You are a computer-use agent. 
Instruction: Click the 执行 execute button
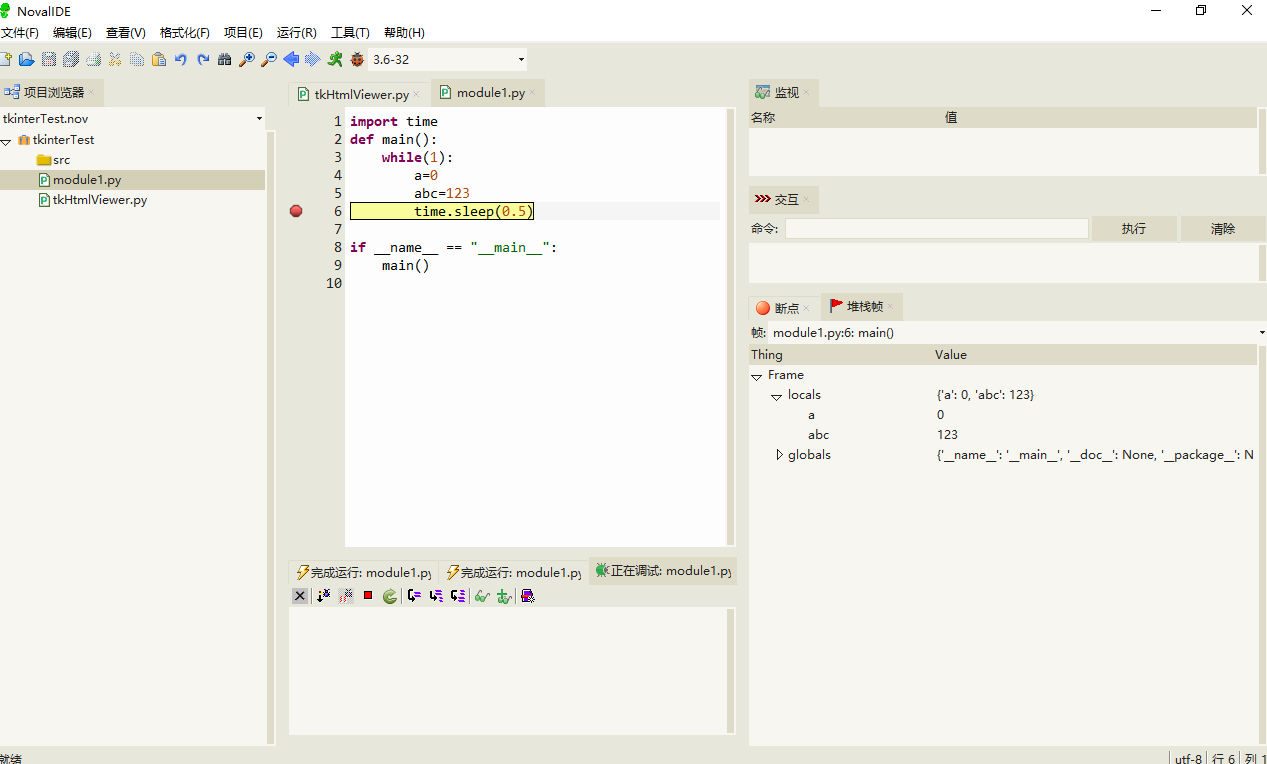[1134, 229]
